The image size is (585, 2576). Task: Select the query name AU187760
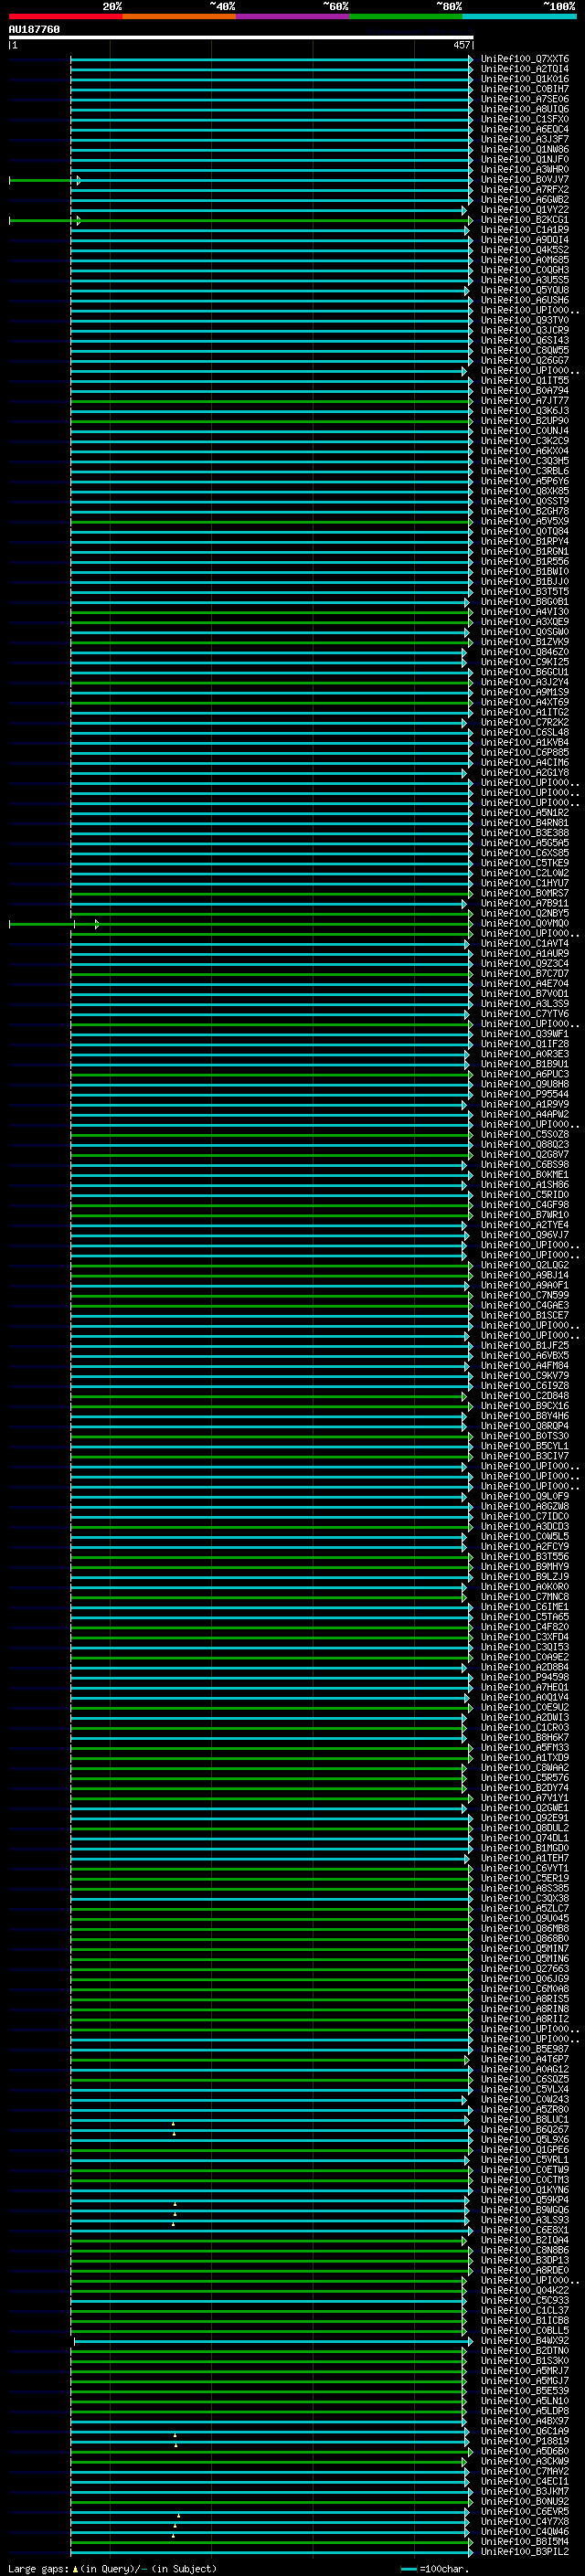click(34, 30)
